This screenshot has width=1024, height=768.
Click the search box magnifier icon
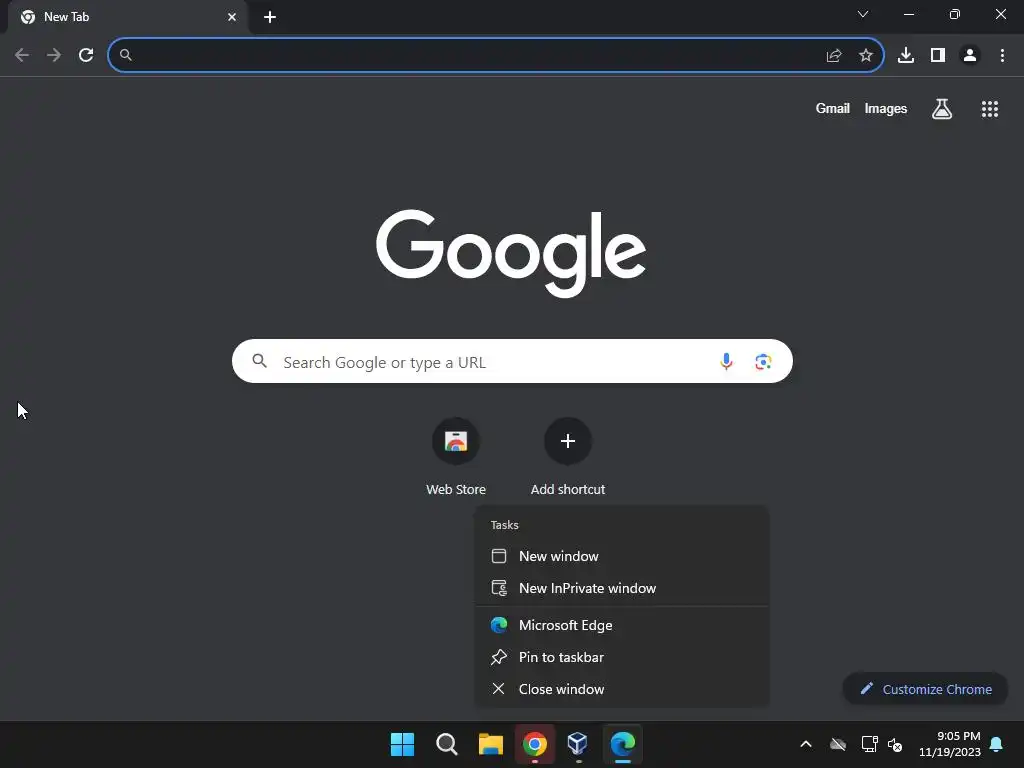259,361
